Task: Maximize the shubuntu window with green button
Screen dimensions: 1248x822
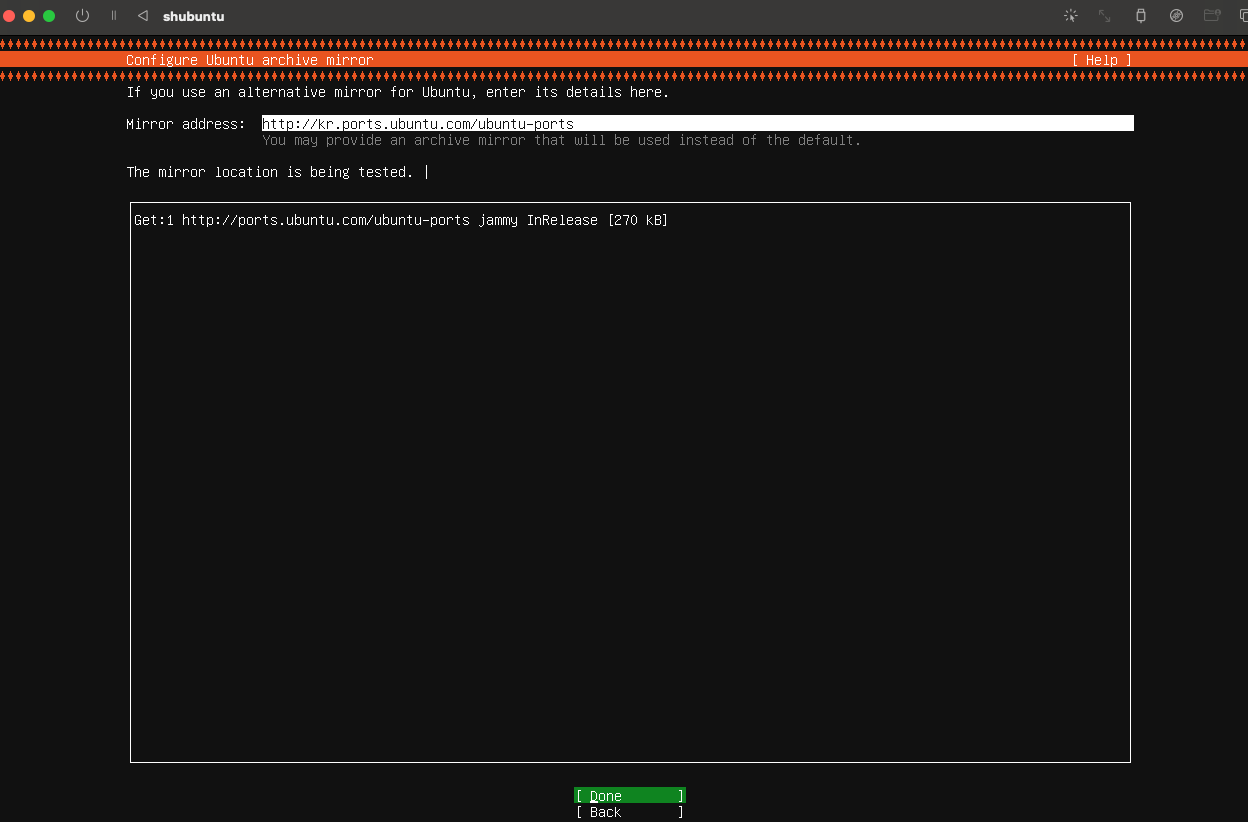Action: click(x=49, y=16)
